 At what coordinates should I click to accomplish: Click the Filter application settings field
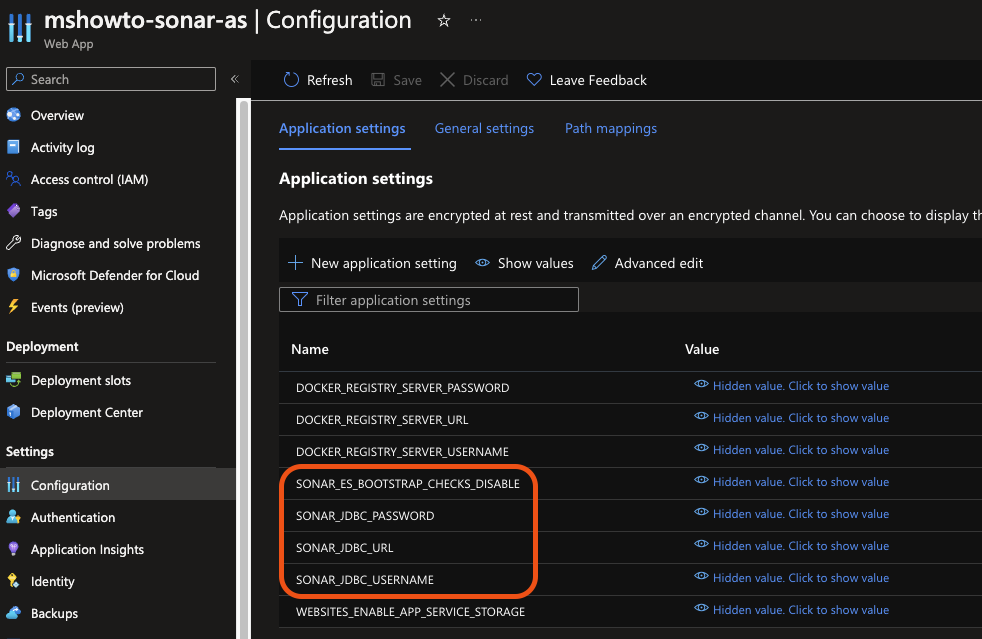tap(428, 299)
